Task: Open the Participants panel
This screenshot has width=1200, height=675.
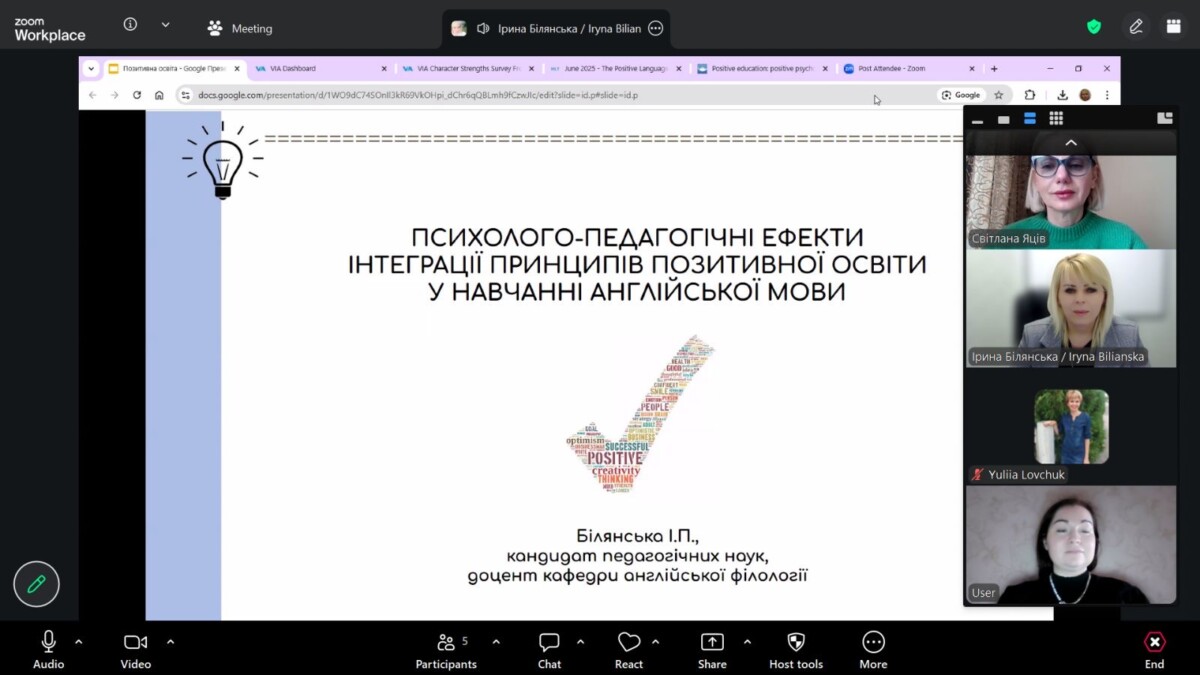Action: [446, 649]
